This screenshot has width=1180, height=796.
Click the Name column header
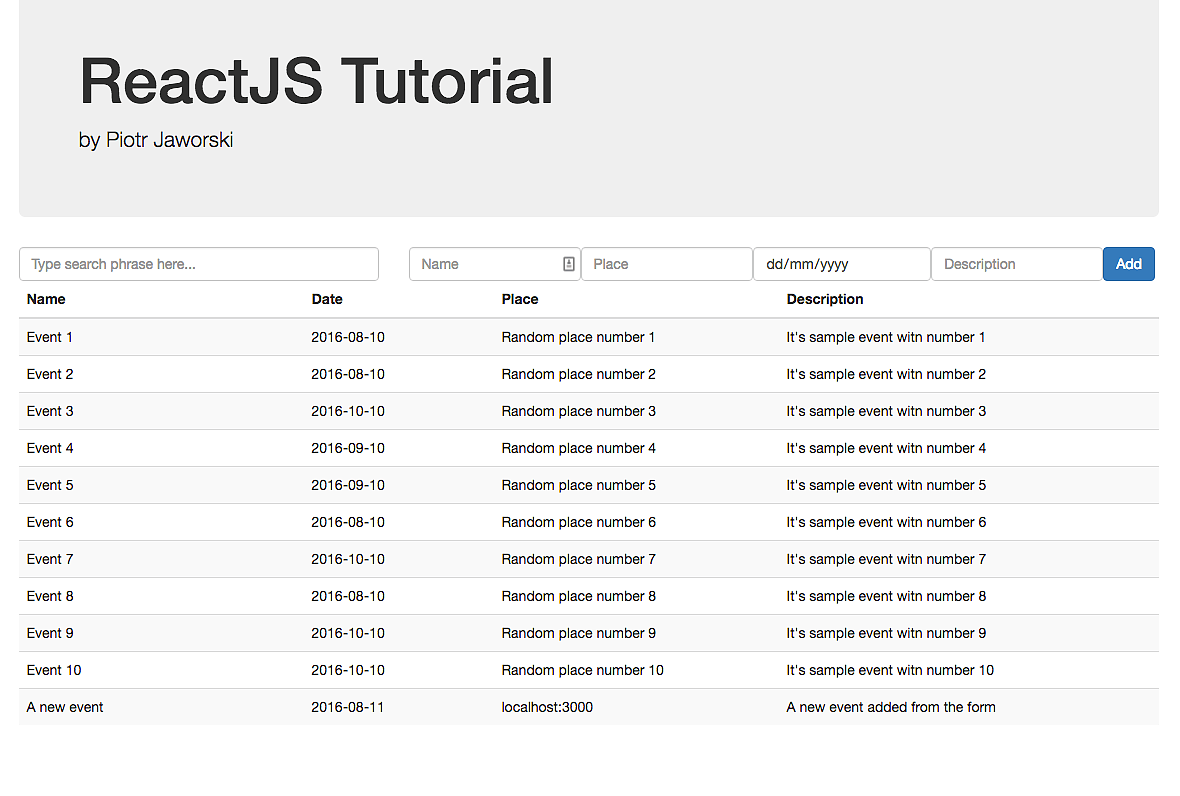[46, 299]
